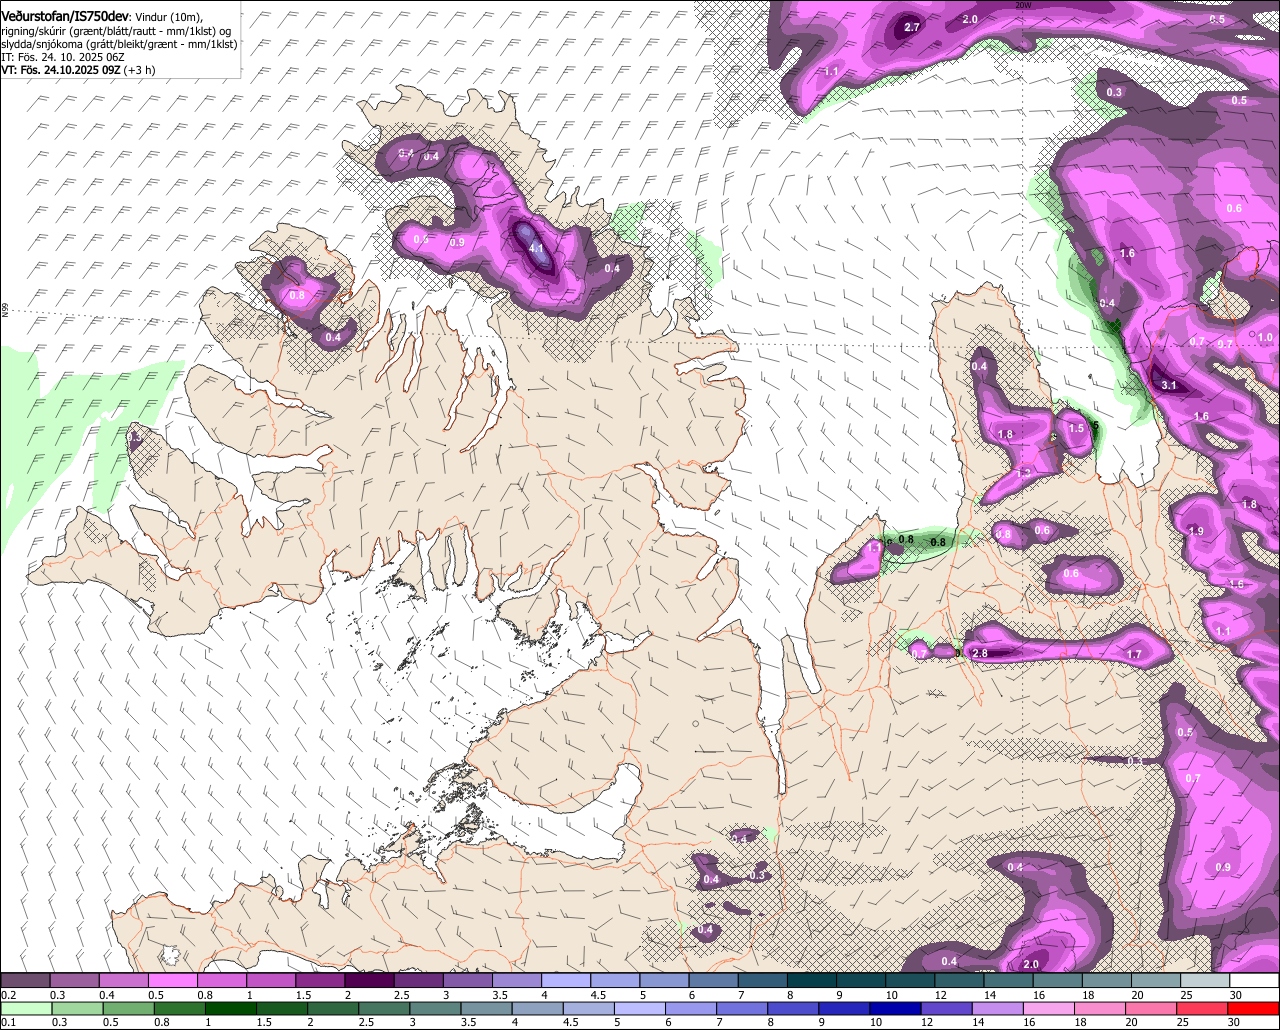The image size is (1280, 1030).
Task: Click the 'slydda/snjókoma (grátt/bleikt/grænt - mm/1klst)' line
Action: pyautogui.click(x=119, y=45)
